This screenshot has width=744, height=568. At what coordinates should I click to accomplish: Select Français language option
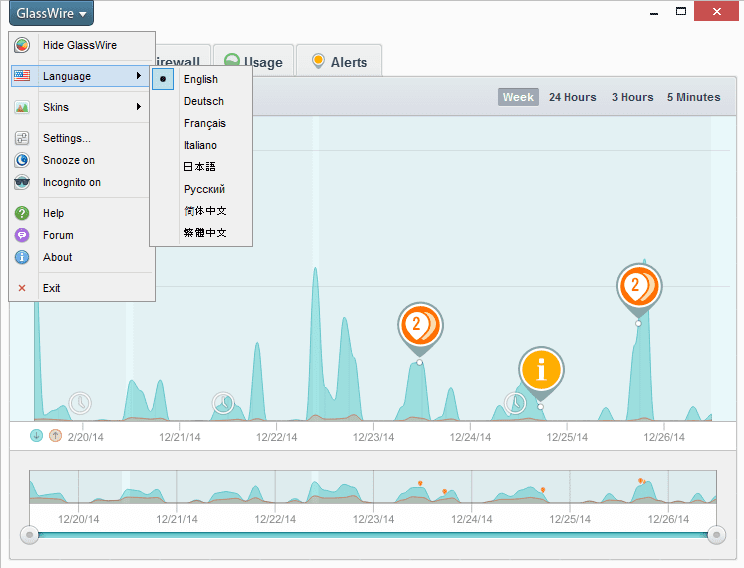pyautogui.click(x=201, y=123)
